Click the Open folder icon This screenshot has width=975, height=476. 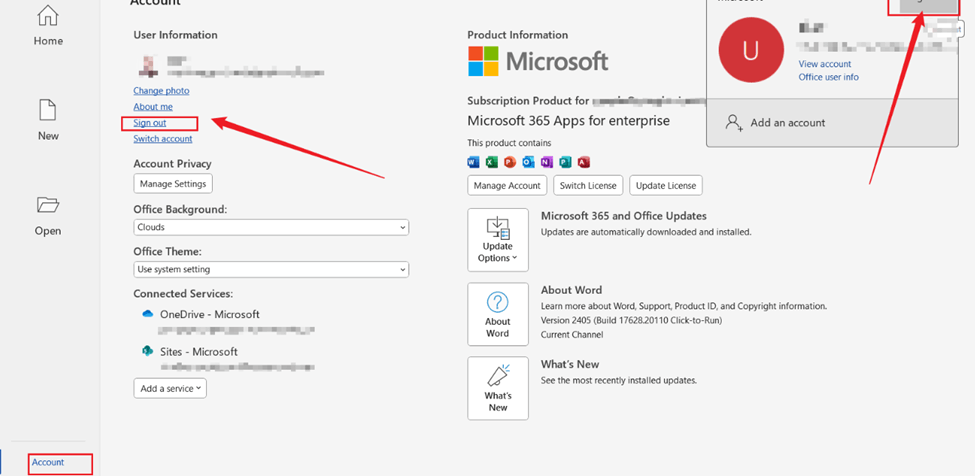[48, 204]
